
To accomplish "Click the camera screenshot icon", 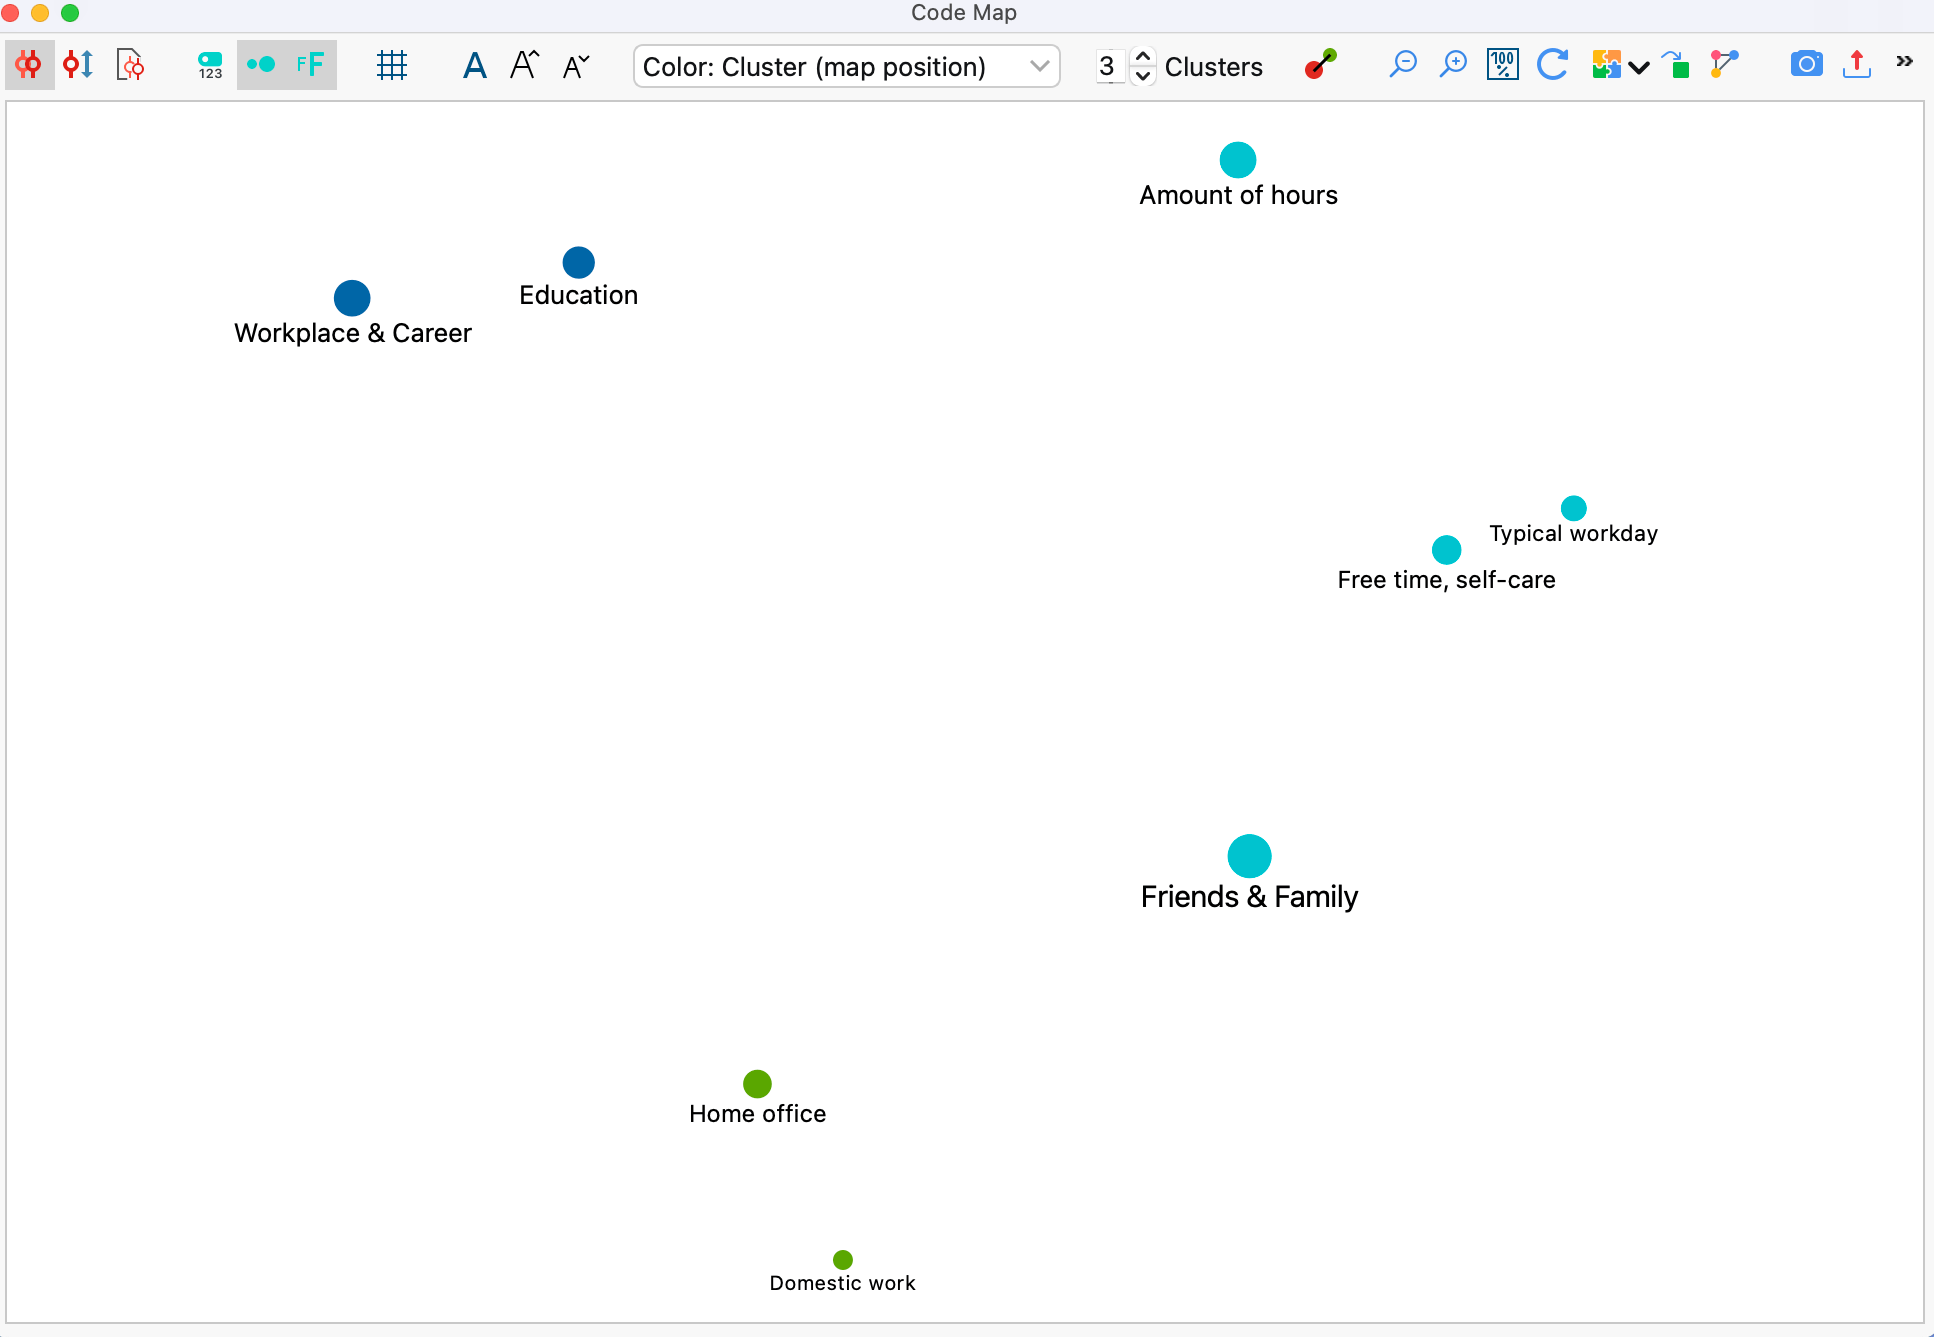I will (1806, 64).
